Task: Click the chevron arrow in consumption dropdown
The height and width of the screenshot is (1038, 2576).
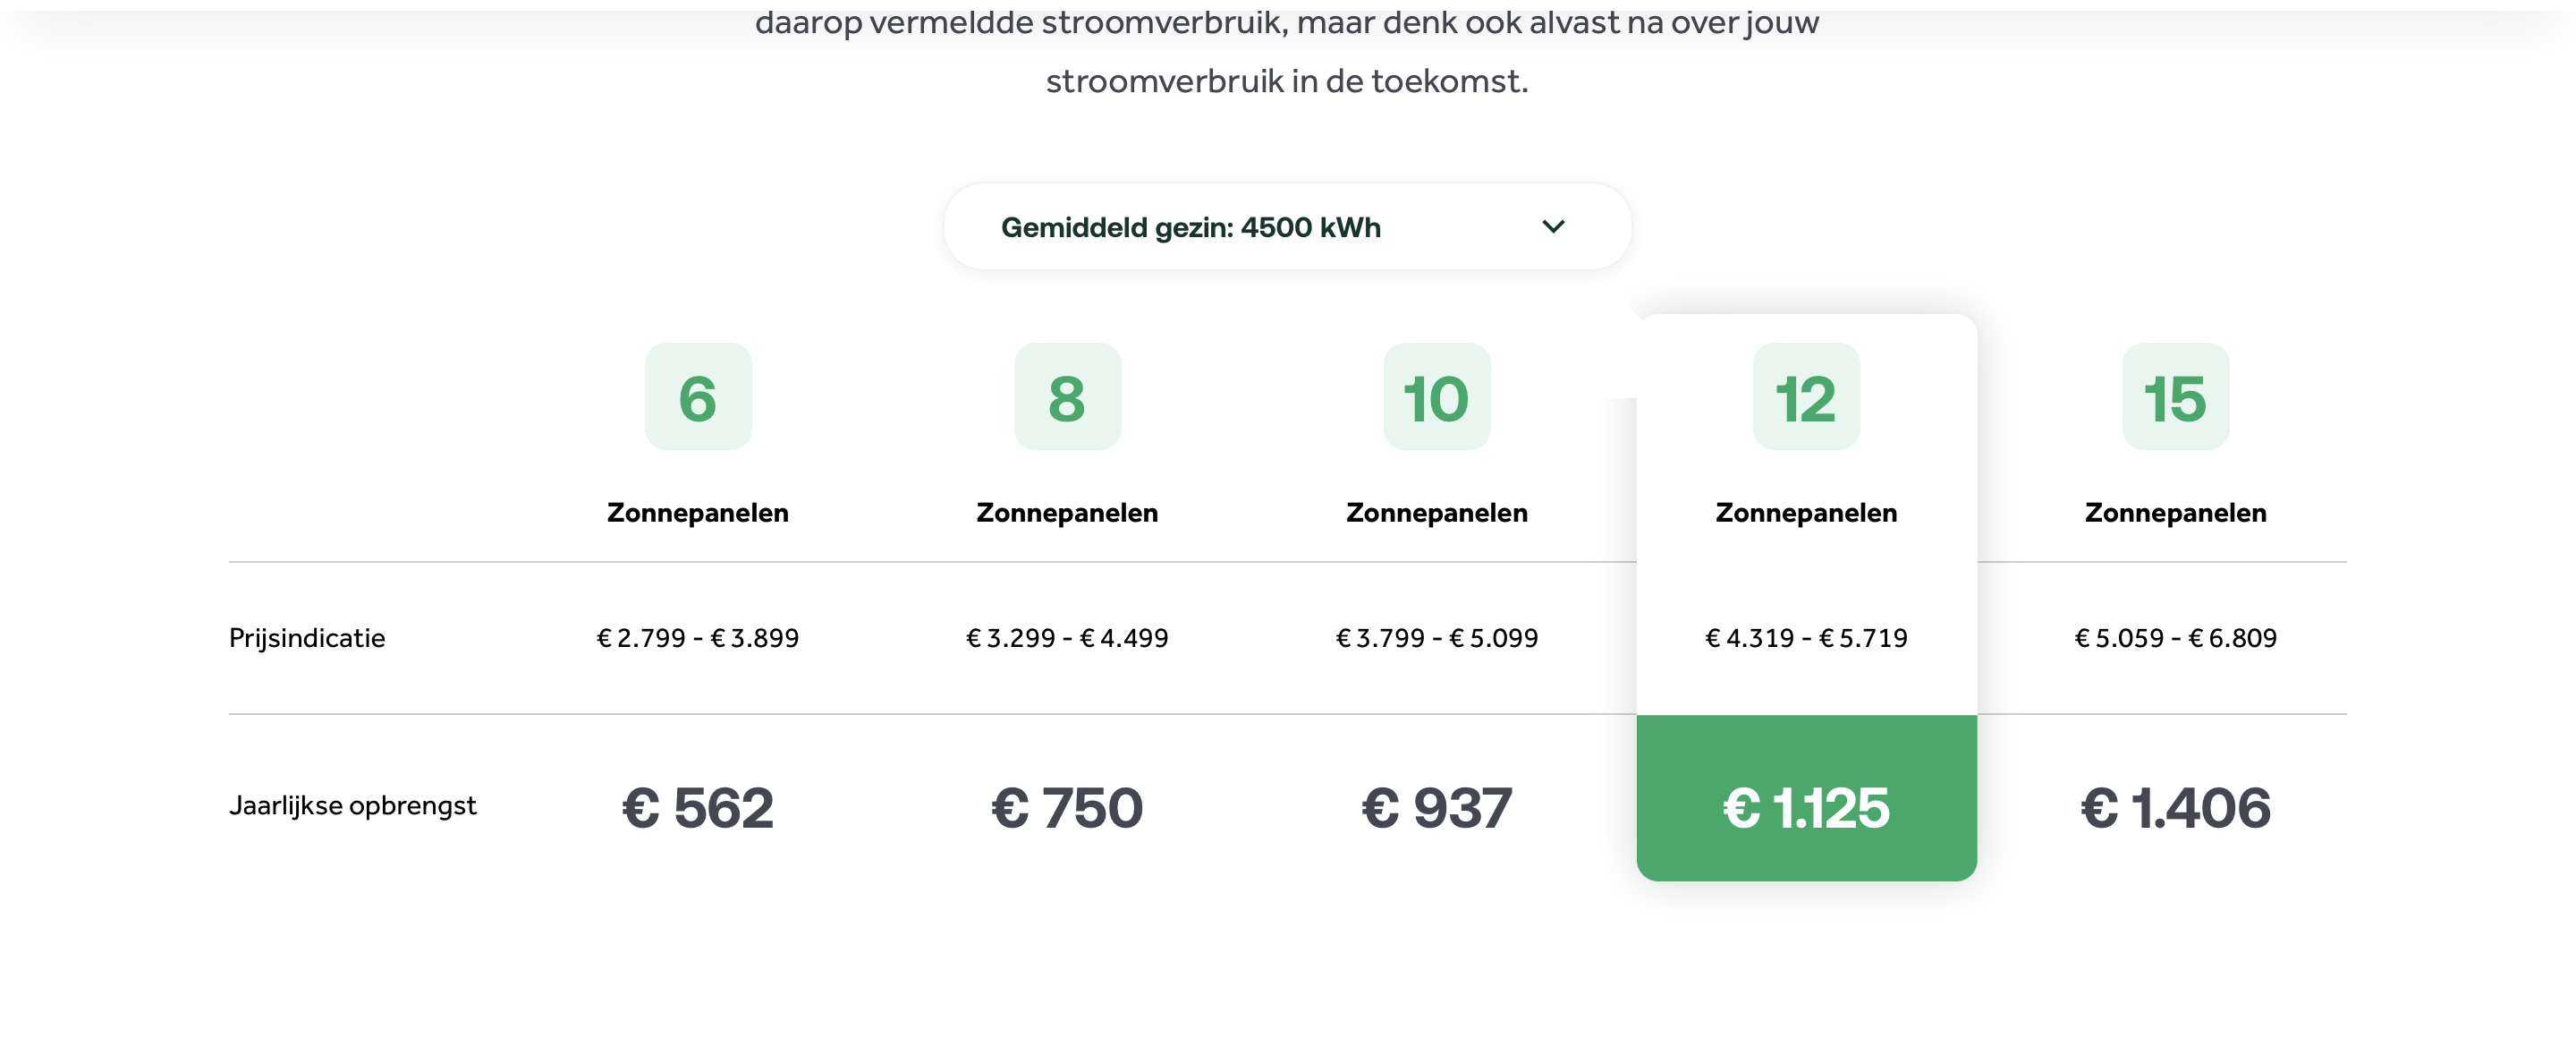Action: (x=1552, y=227)
